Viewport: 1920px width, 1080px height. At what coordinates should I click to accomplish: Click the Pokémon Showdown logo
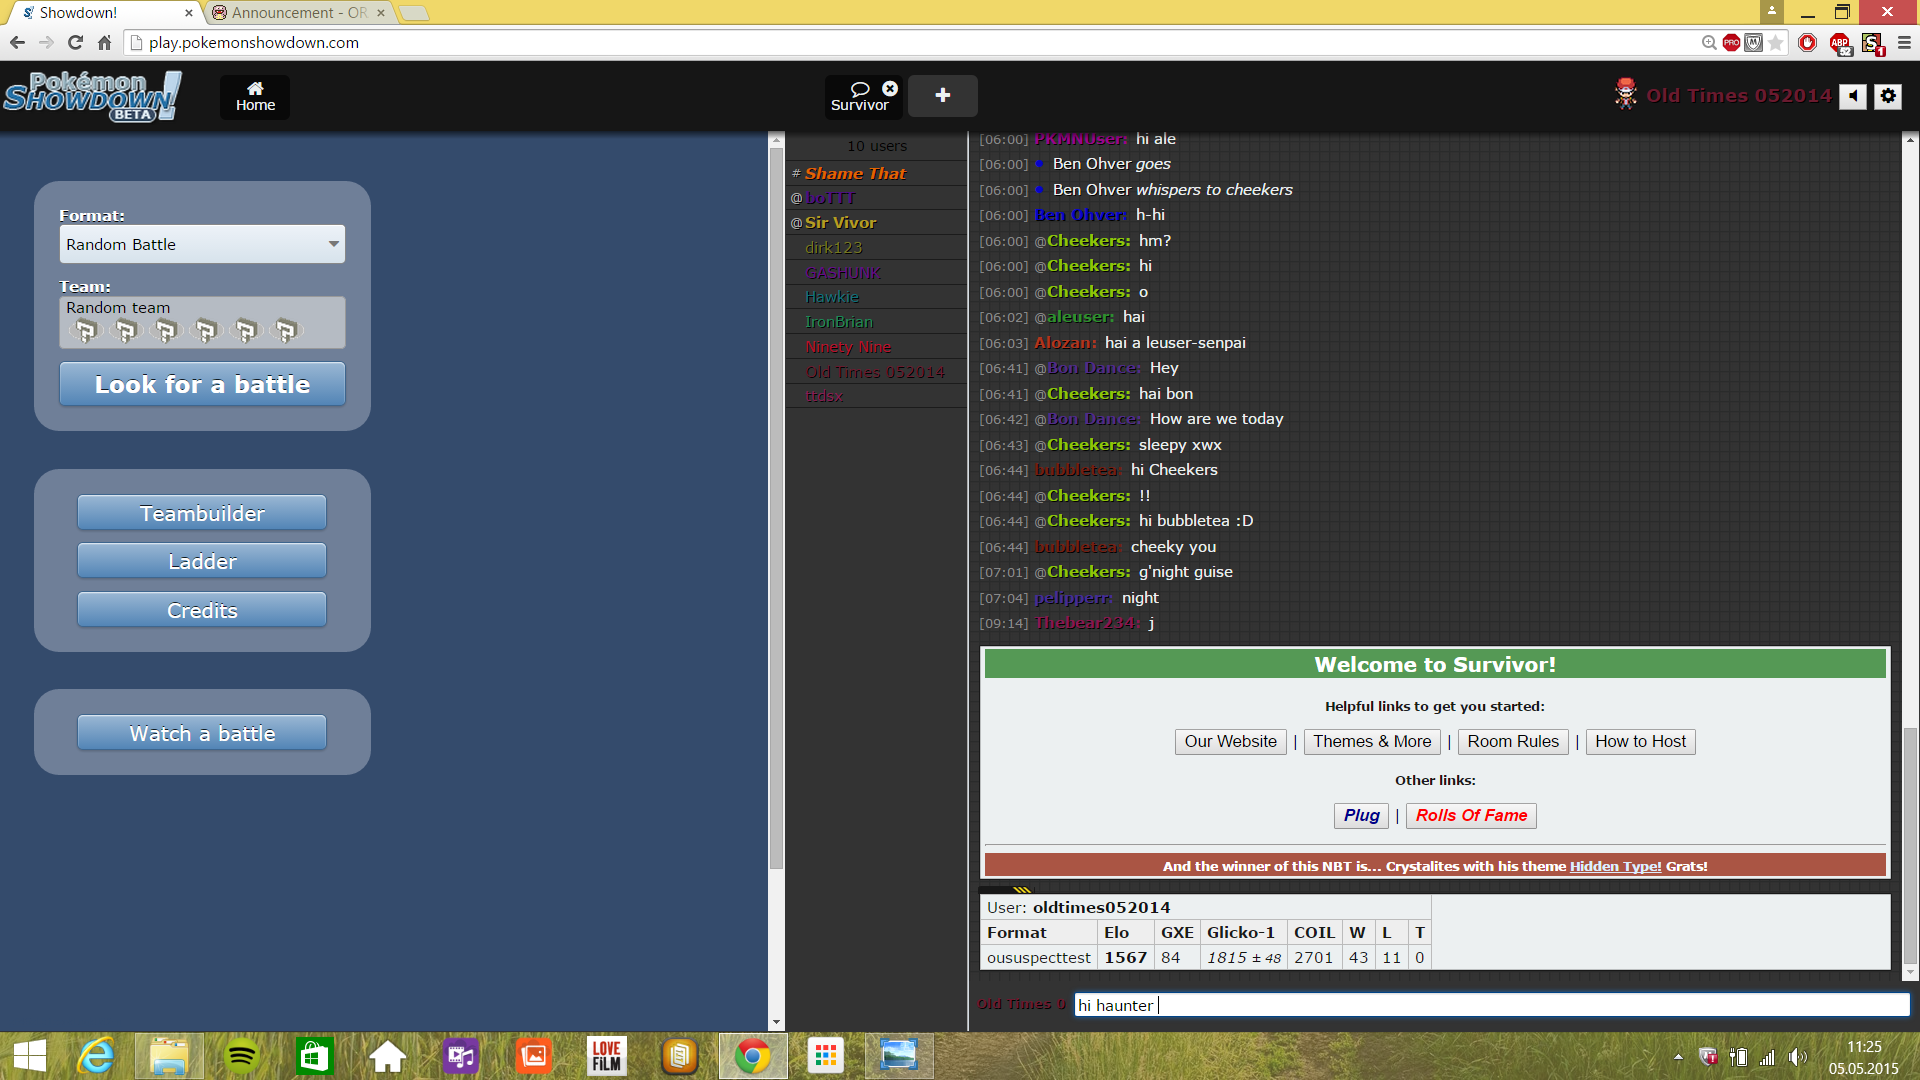pos(92,96)
